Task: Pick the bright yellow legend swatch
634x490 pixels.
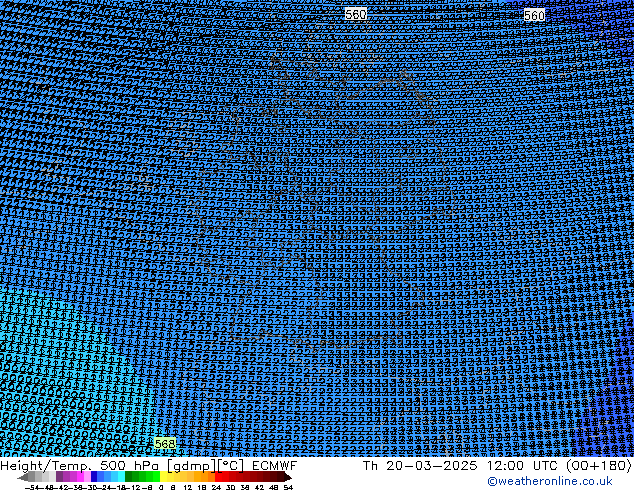Action: coord(163,477)
